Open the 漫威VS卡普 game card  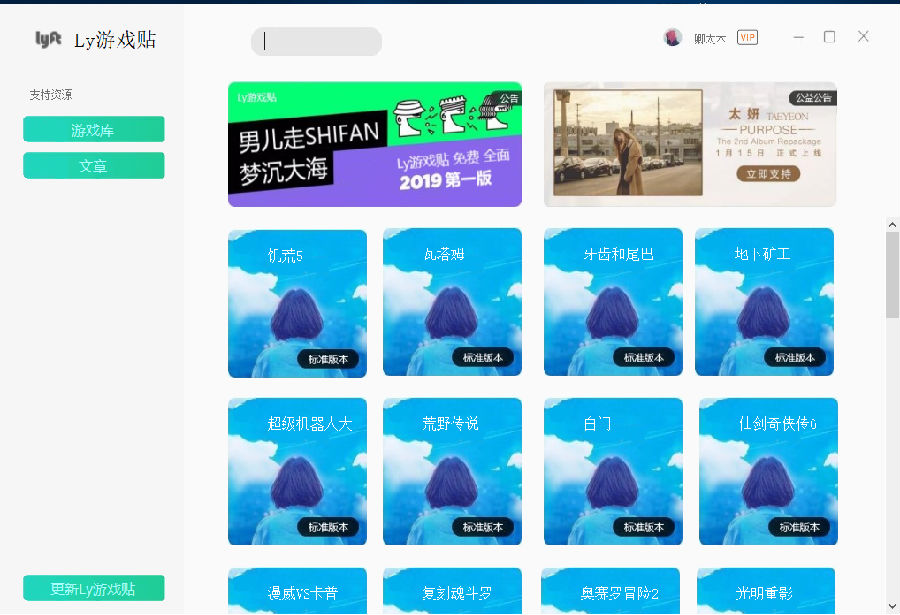[x=297, y=591]
